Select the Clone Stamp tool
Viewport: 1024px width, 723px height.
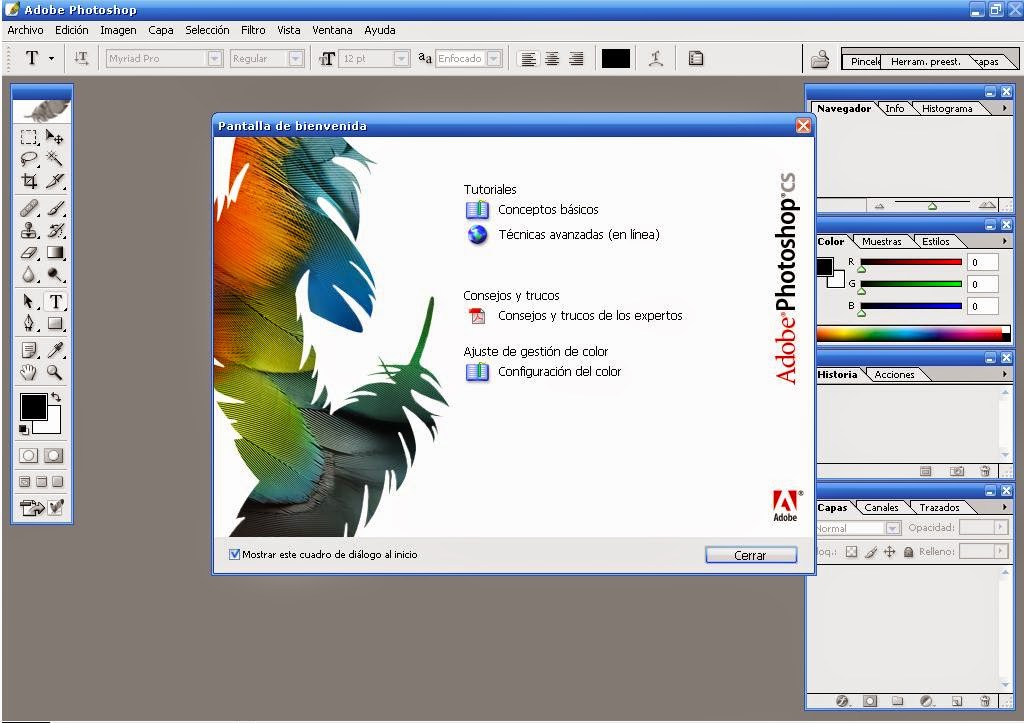(28, 230)
